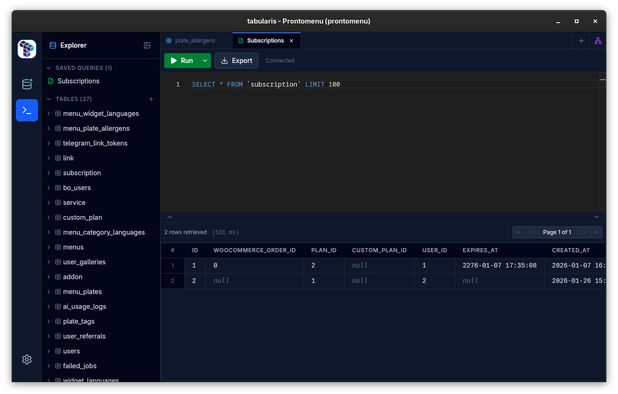618x394 pixels.
Task: Export the query results
Action: tap(236, 61)
